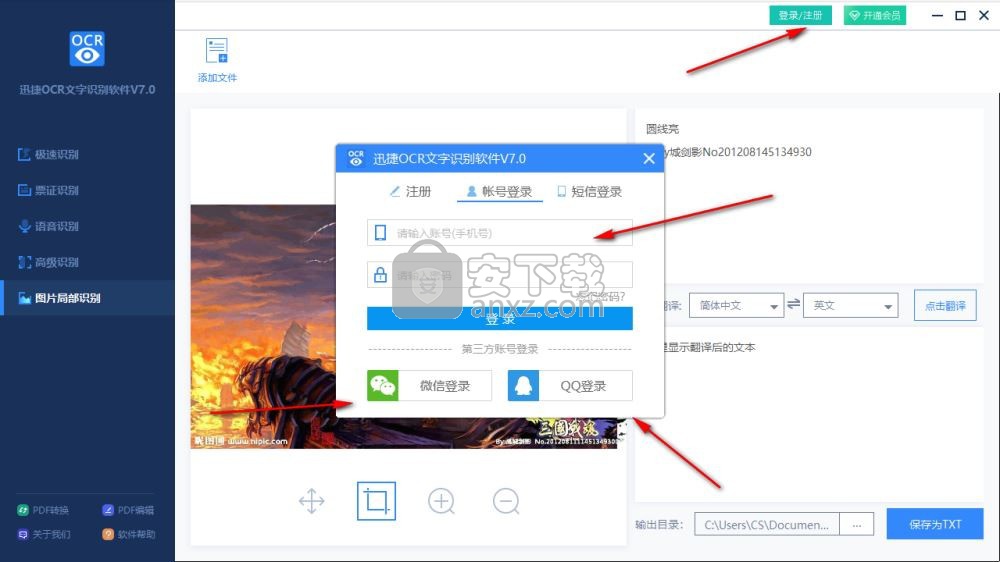This screenshot has width=1000, height=562.
Task: Open the 英文 target language dropdown
Action: pos(850,306)
